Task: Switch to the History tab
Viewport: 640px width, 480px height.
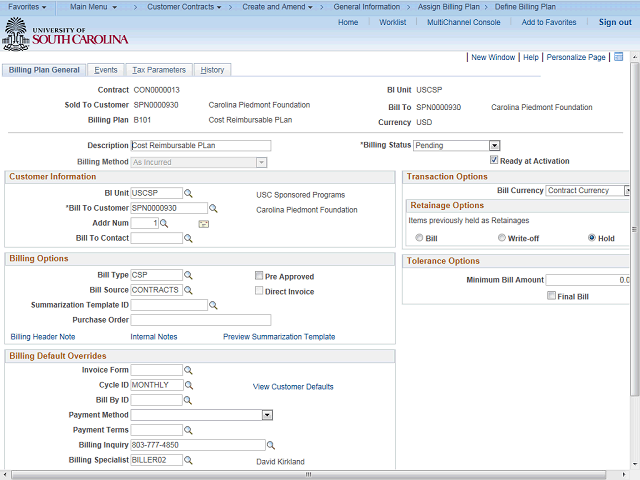Action: (212, 70)
